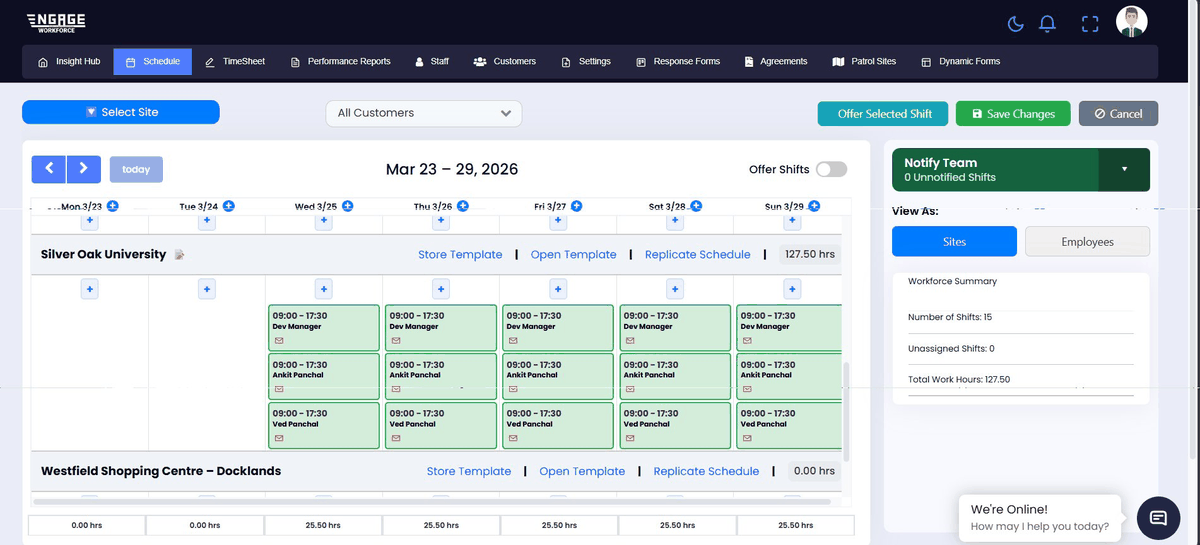Select Dev Manager's Thursday 09:00 - 17:30 shift
1200x545 pixels.
coord(441,328)
